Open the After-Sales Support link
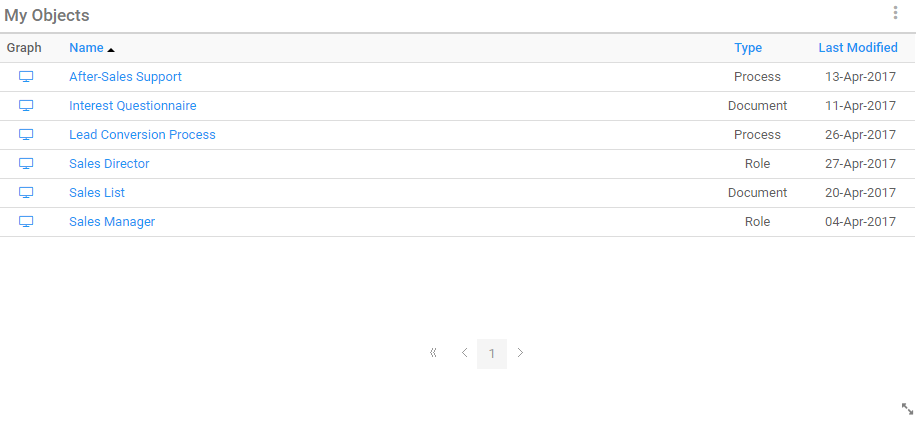The width and height of the screenshot is (916, 429). [x=125, y=77]
